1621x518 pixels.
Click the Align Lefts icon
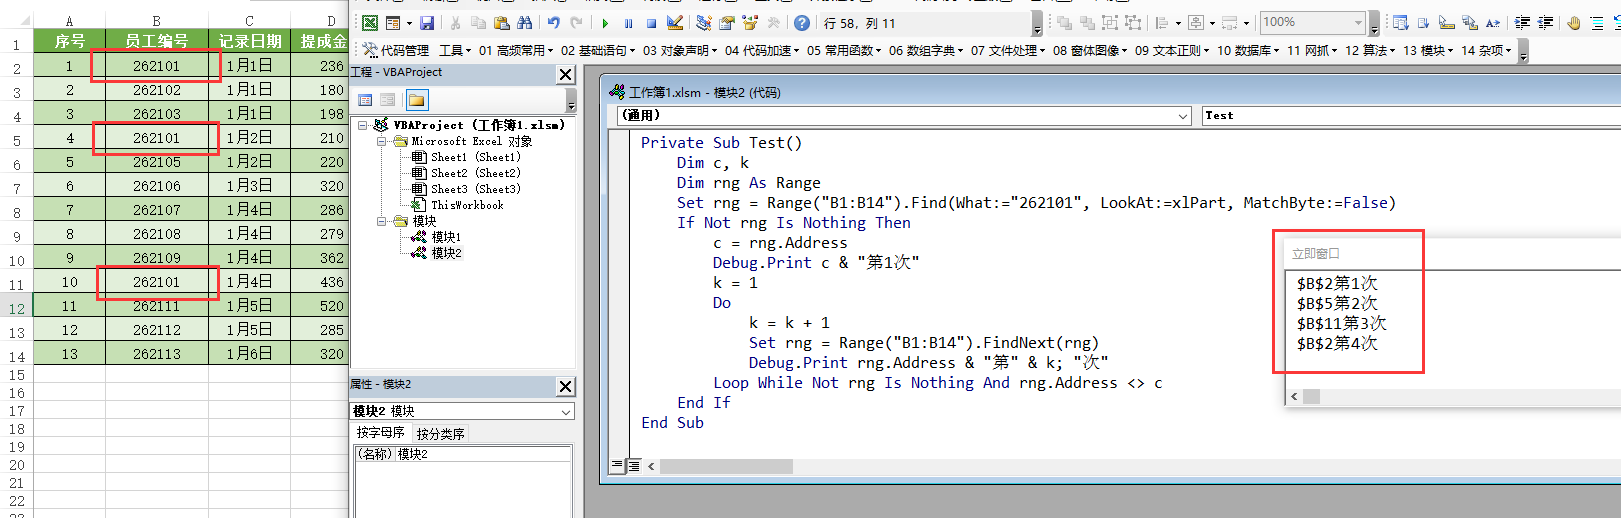click(1162, 23)
